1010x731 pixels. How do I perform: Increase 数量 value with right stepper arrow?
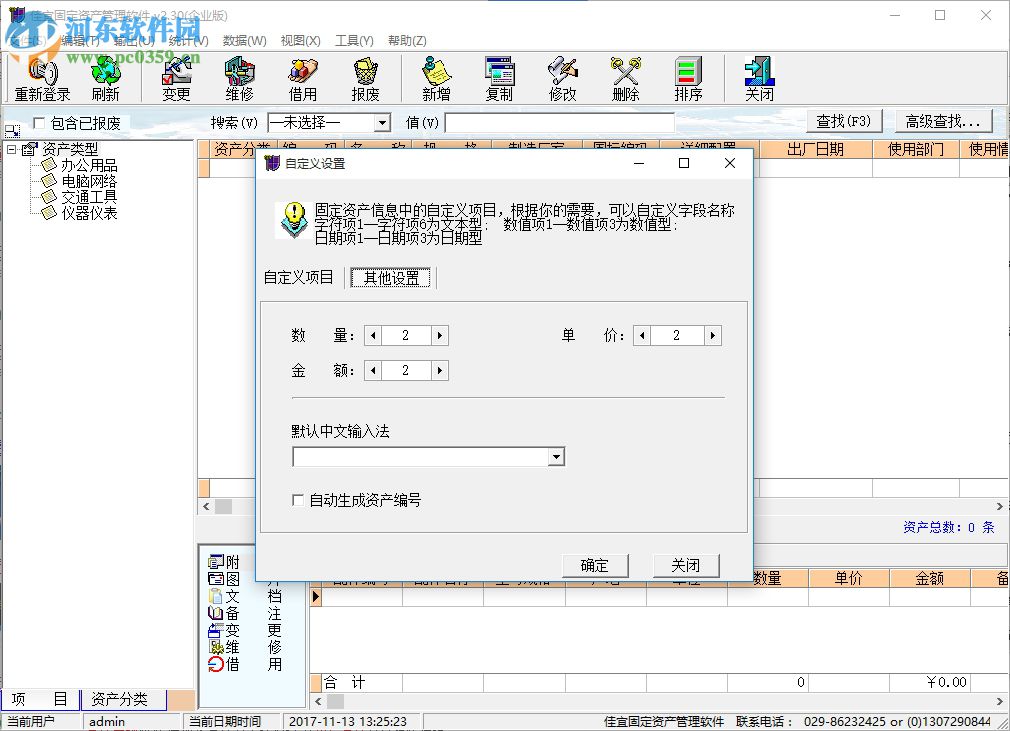coord(440,335)
